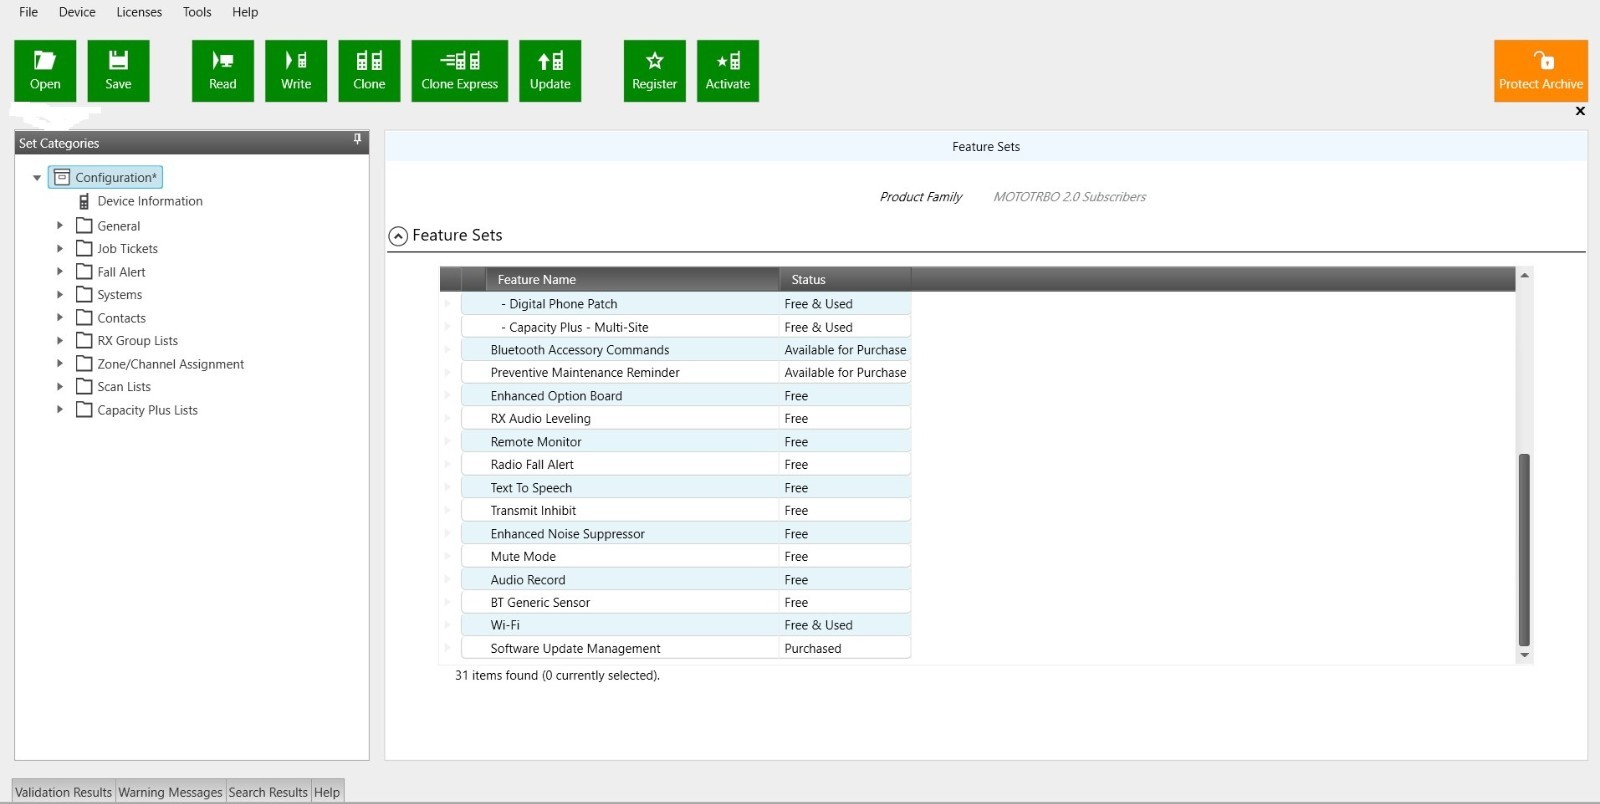Click the Open archive toolbar icon
1600x804 pixels.
pyautogui.click(x=45, y=70)
